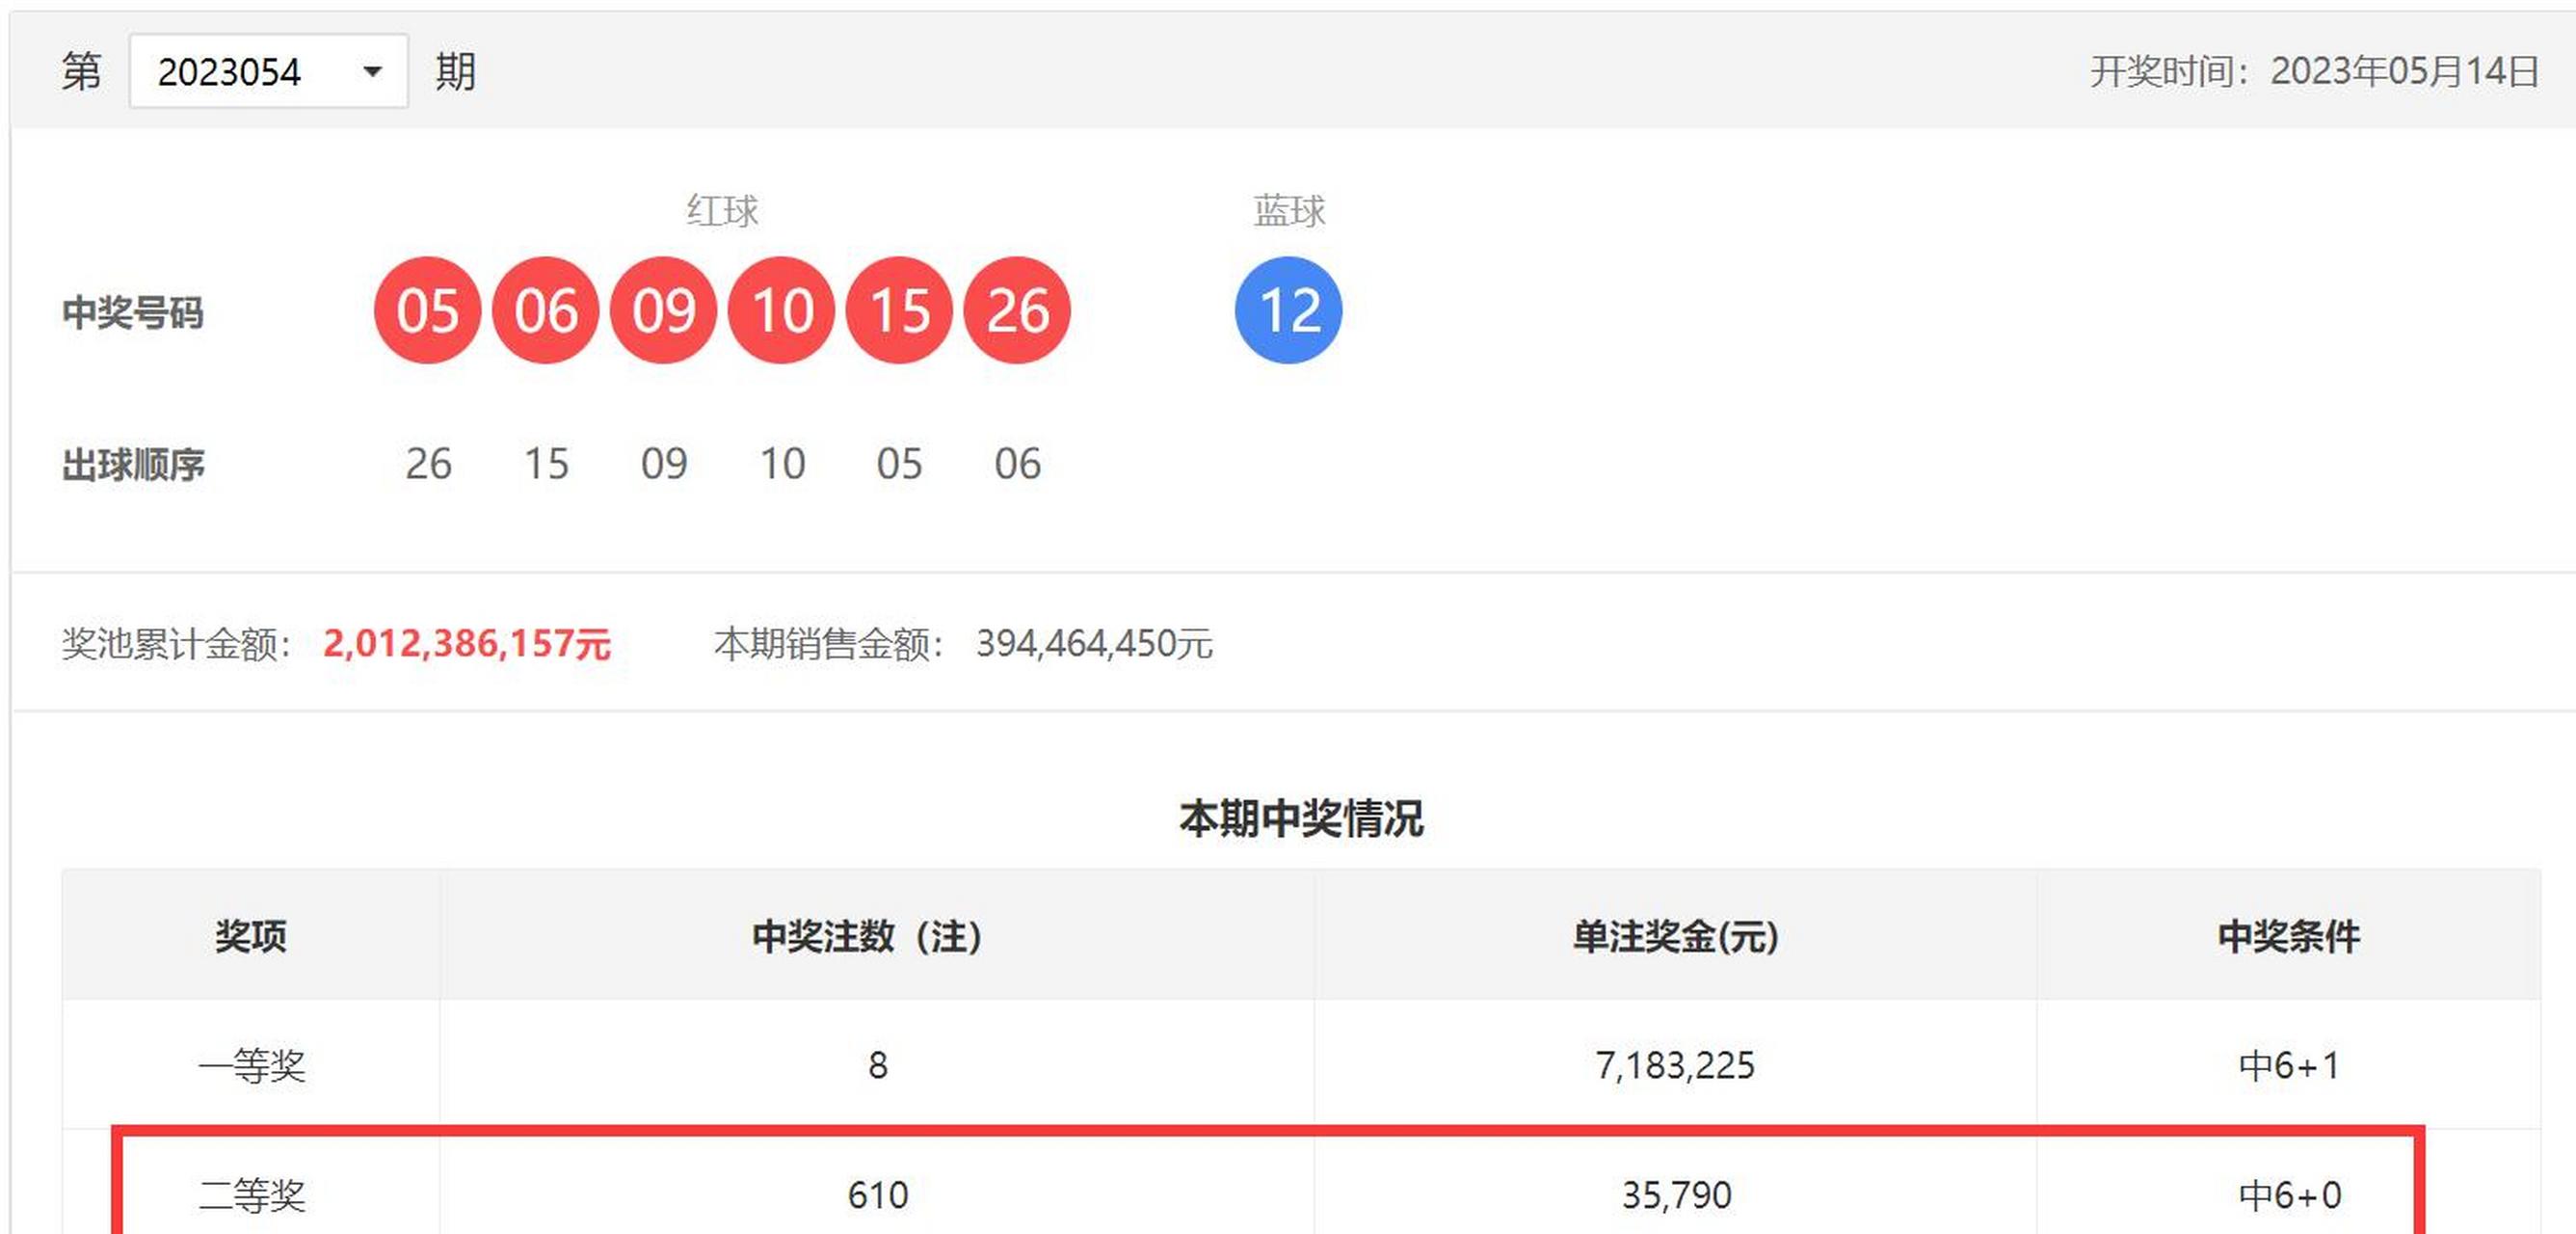Select red ball number 26

tap(1017, 310)
